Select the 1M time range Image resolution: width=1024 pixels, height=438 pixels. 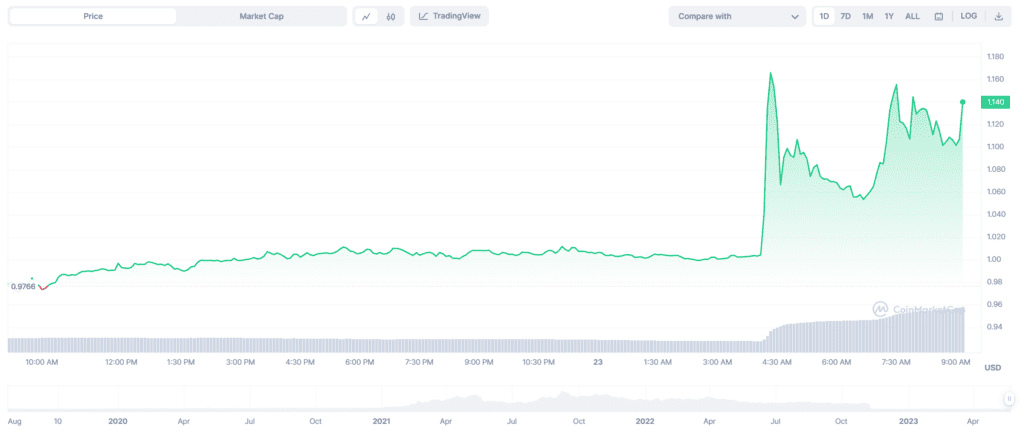[x=867, y=16]
